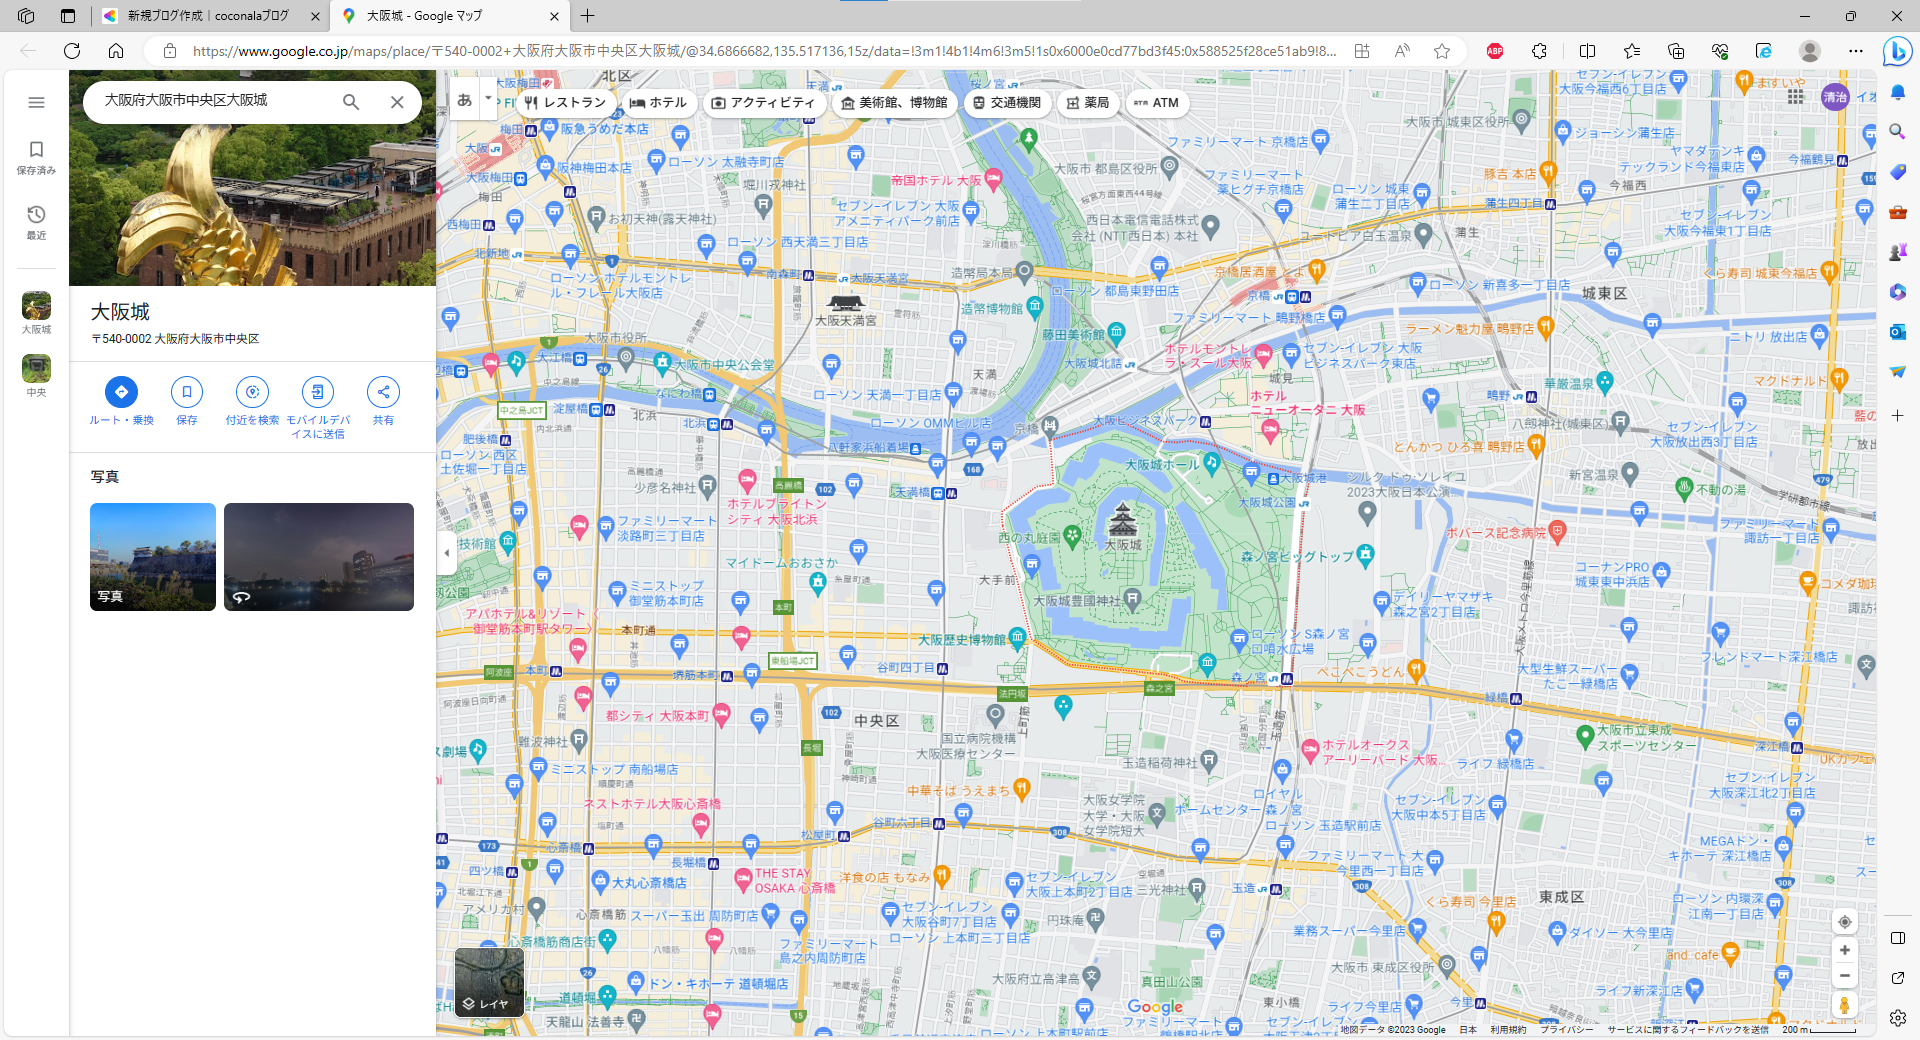Open the hamburger menu in Maps sidebar
This screenshot has height=1040, width=1920.
pos(36,102)
